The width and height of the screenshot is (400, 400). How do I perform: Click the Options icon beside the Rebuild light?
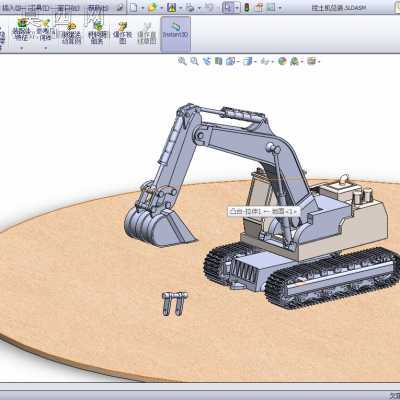(259, 7)
